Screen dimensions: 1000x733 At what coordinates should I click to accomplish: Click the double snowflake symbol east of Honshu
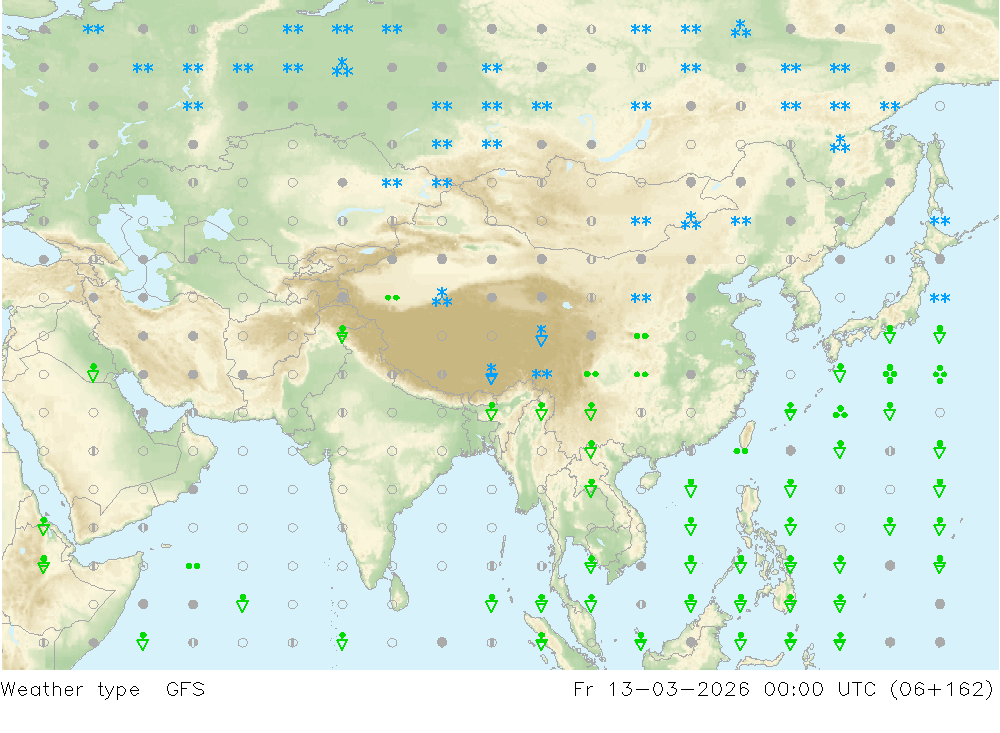click(x=939, y=298)
